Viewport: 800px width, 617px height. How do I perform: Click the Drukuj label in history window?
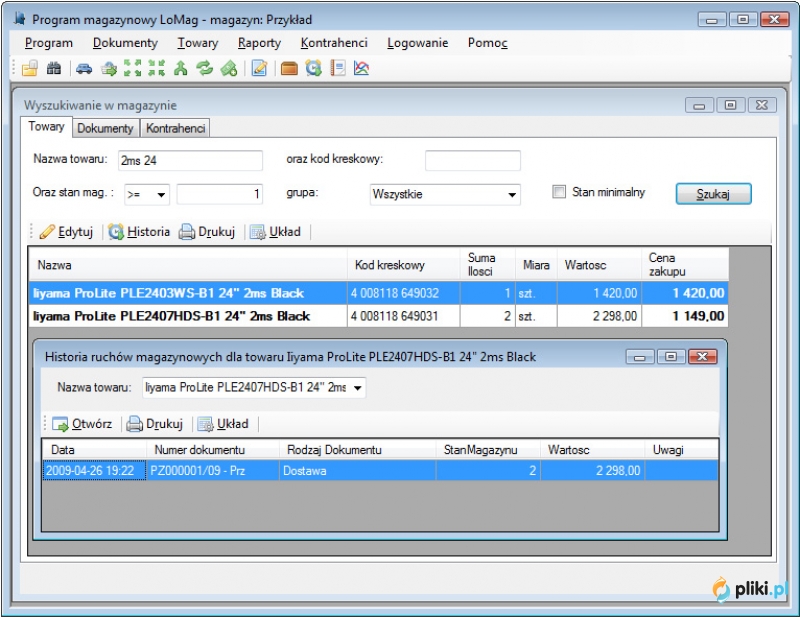point(164,424)
